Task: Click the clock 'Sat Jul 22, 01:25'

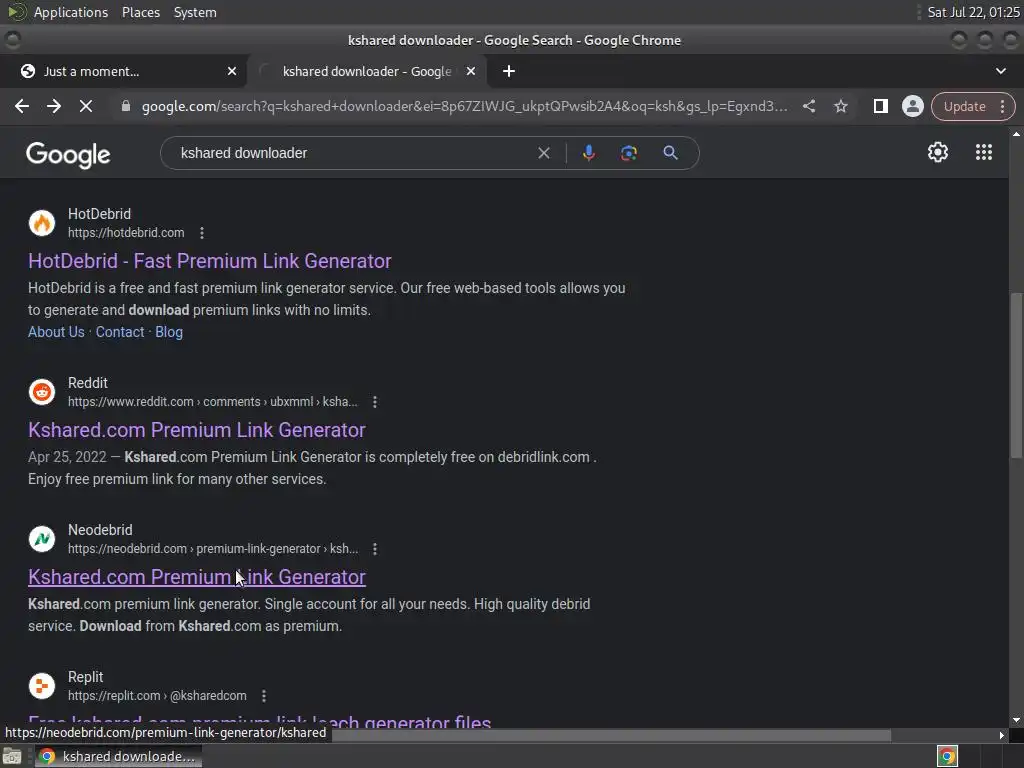Action: pyautogui.click(x=973, y=12)
